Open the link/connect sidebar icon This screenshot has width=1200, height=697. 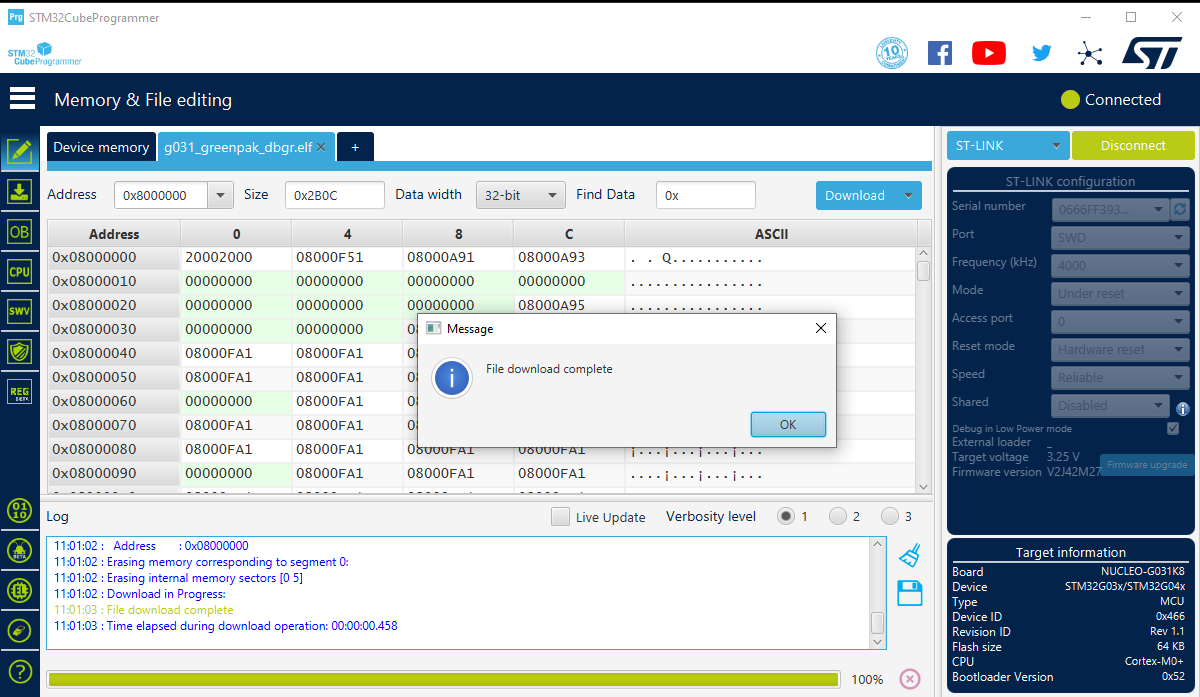pyautogui.click(x=19, y=630)
